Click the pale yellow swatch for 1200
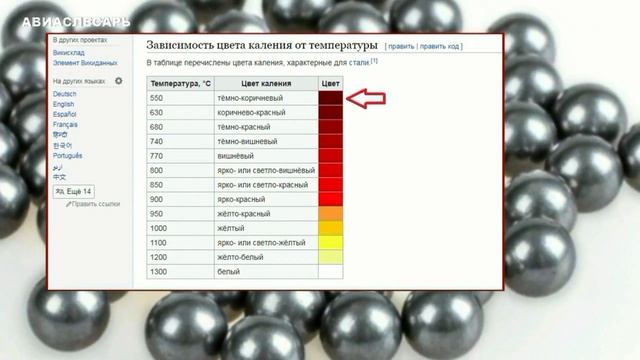 (331, 257)
